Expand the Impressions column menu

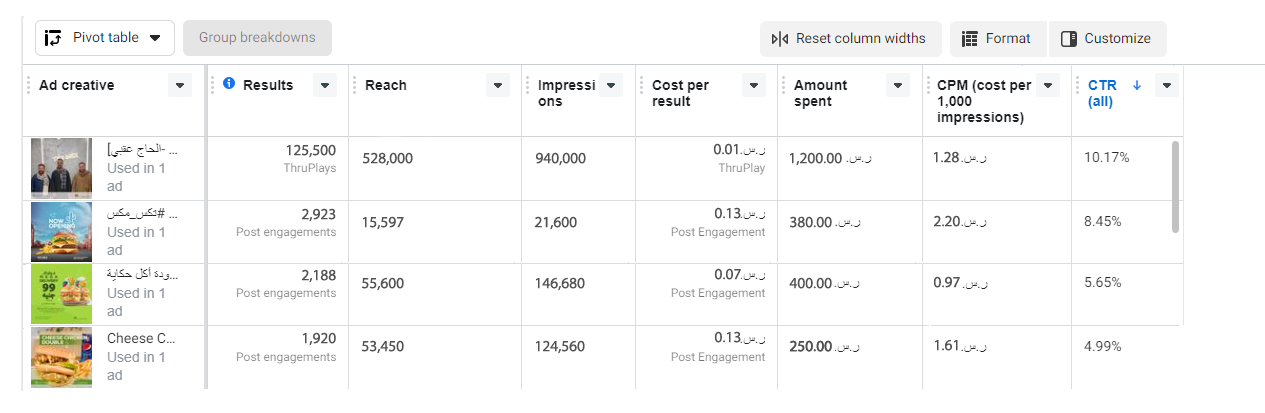tap(612, 86)
